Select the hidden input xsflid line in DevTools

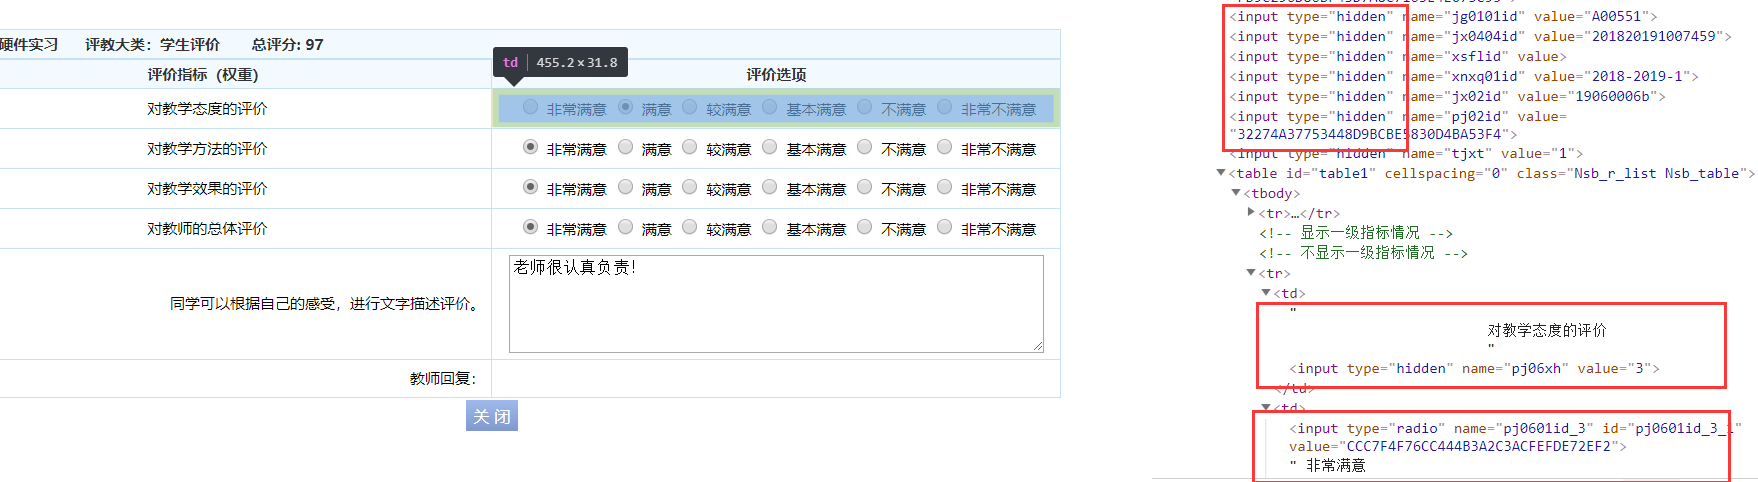tap(1398, 56)
